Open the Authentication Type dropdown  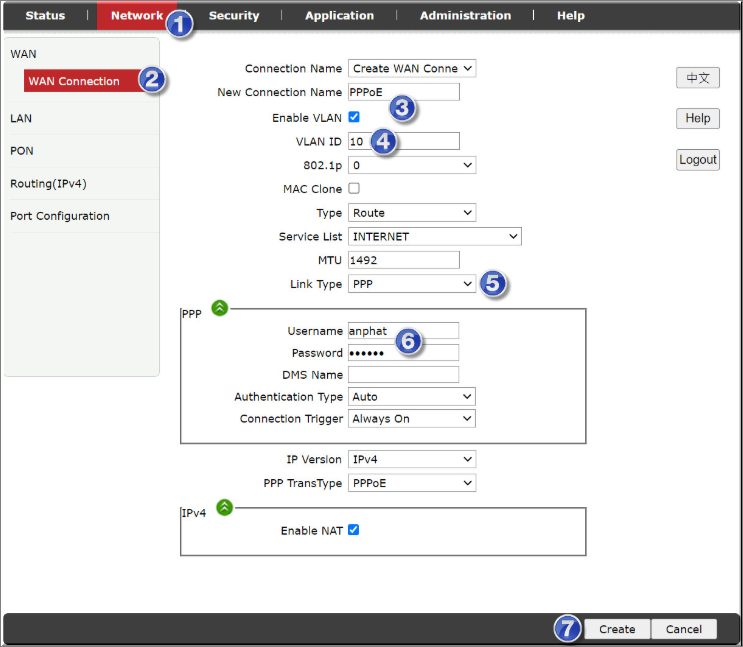coord(411,397)
